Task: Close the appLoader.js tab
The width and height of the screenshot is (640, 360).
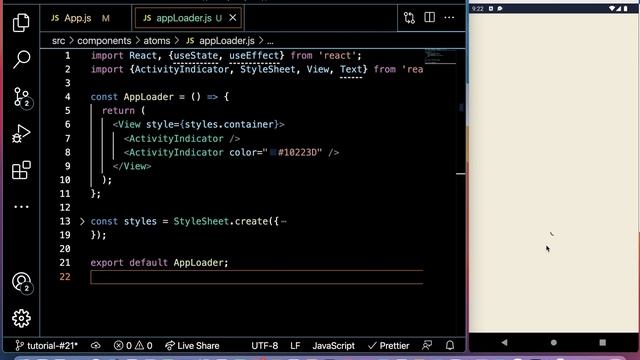Action: click(233, 18)
